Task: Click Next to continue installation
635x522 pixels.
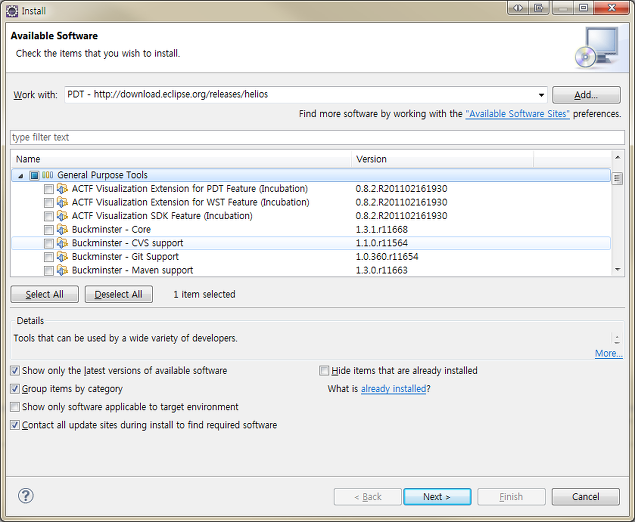Action: click(x=437, y=496)
